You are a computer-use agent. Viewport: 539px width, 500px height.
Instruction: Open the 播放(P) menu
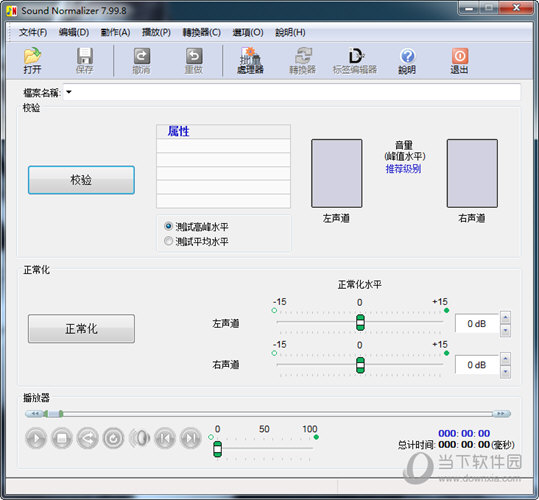click(x=156, y=33)
